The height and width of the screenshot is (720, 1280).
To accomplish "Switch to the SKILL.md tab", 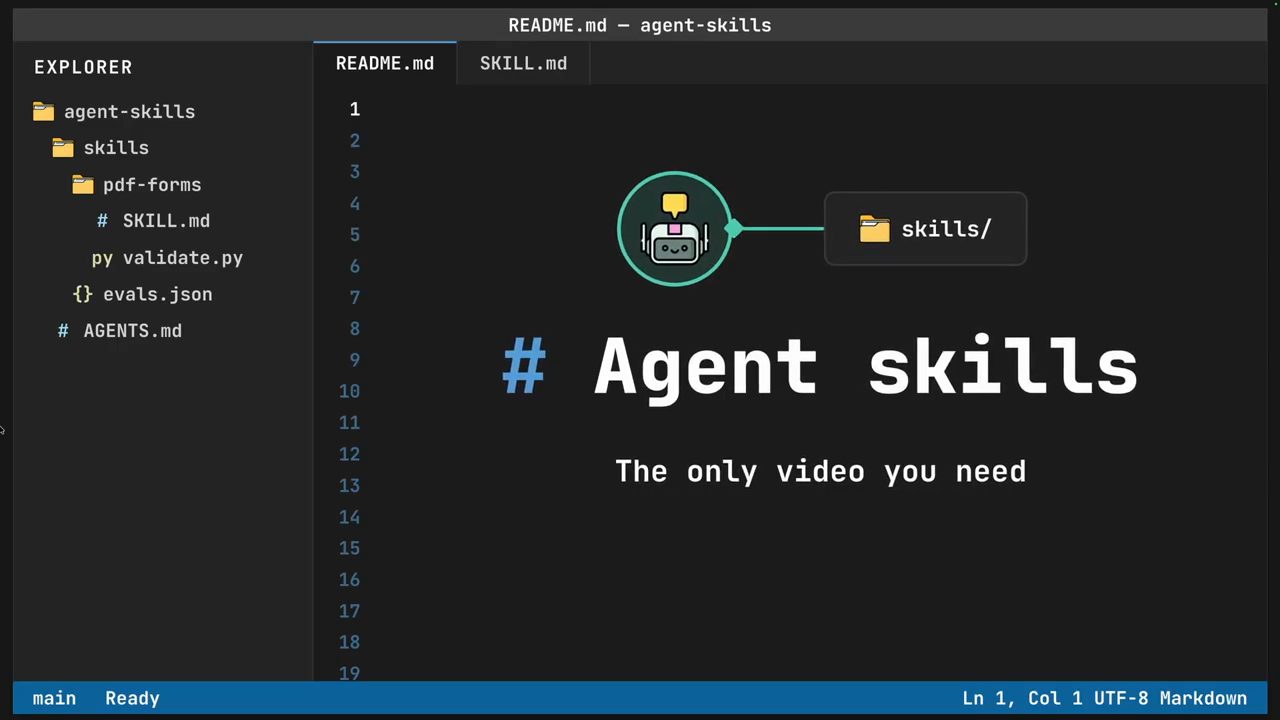I will point(523,63).
